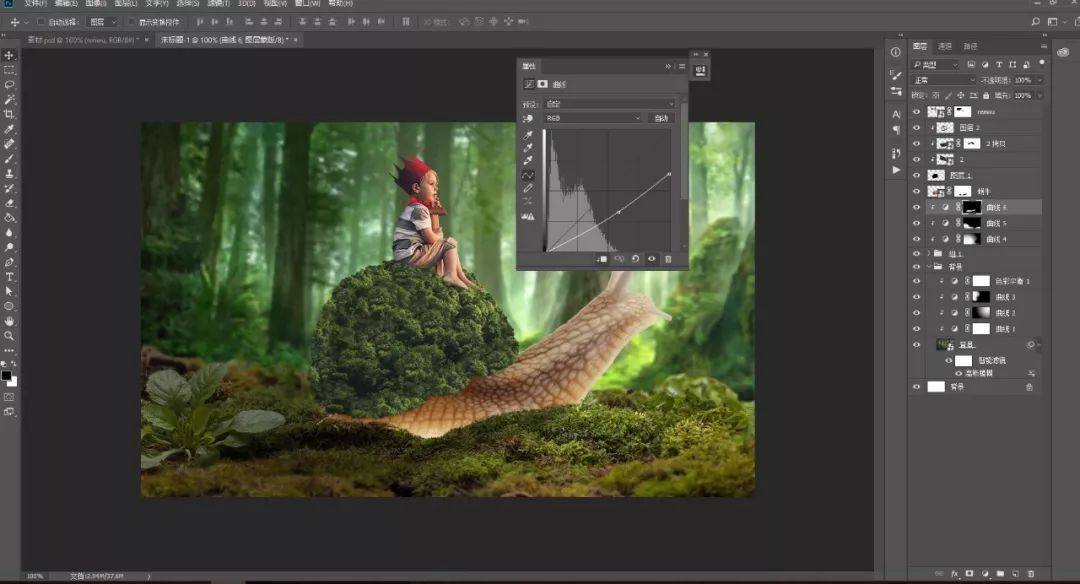
Task: Select the Eyedropper tool in the toolbox
Action: pyautogui.click(x=10, y=129)
